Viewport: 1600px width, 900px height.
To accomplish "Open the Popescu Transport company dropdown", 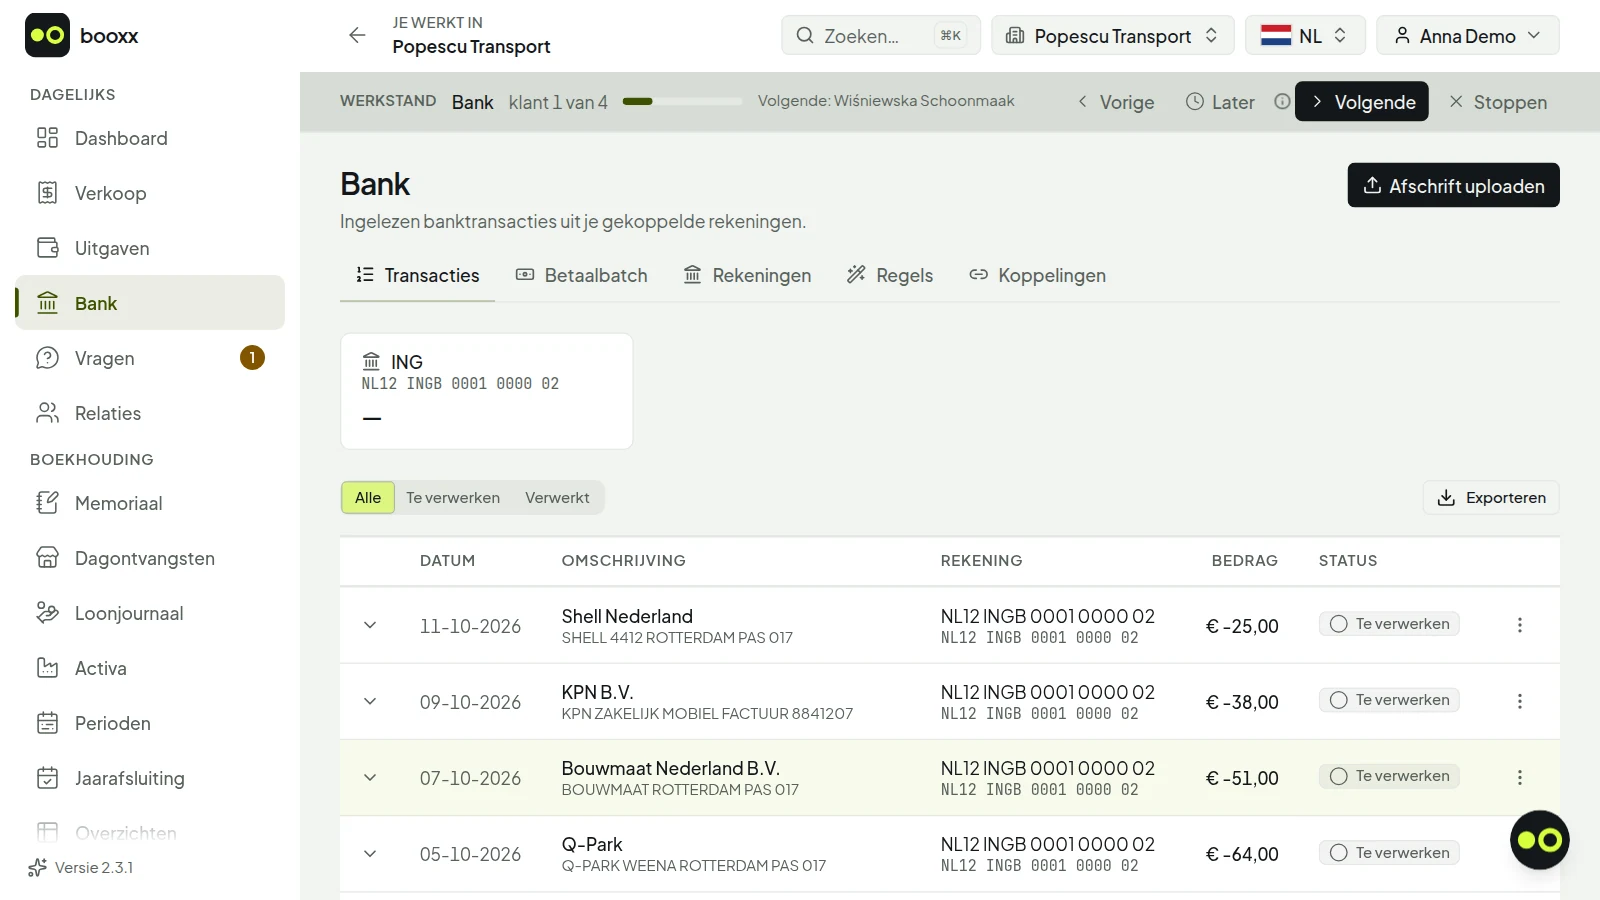I will [x=1112, y=35].
